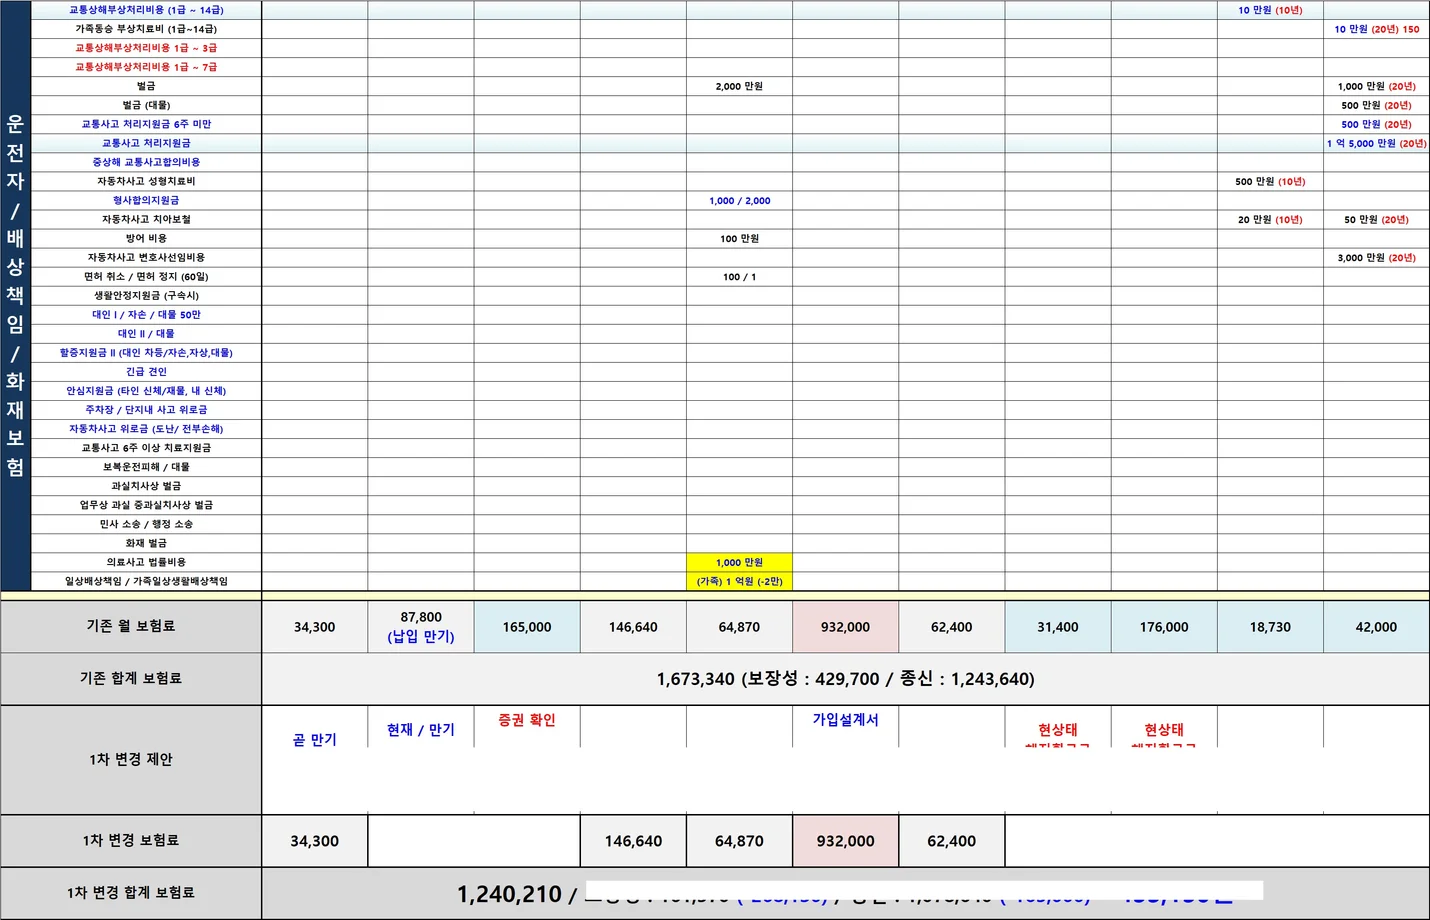Click the 18,730 premium cell
Viewport: 1430px width, 920px height.
coord(1270,626)
